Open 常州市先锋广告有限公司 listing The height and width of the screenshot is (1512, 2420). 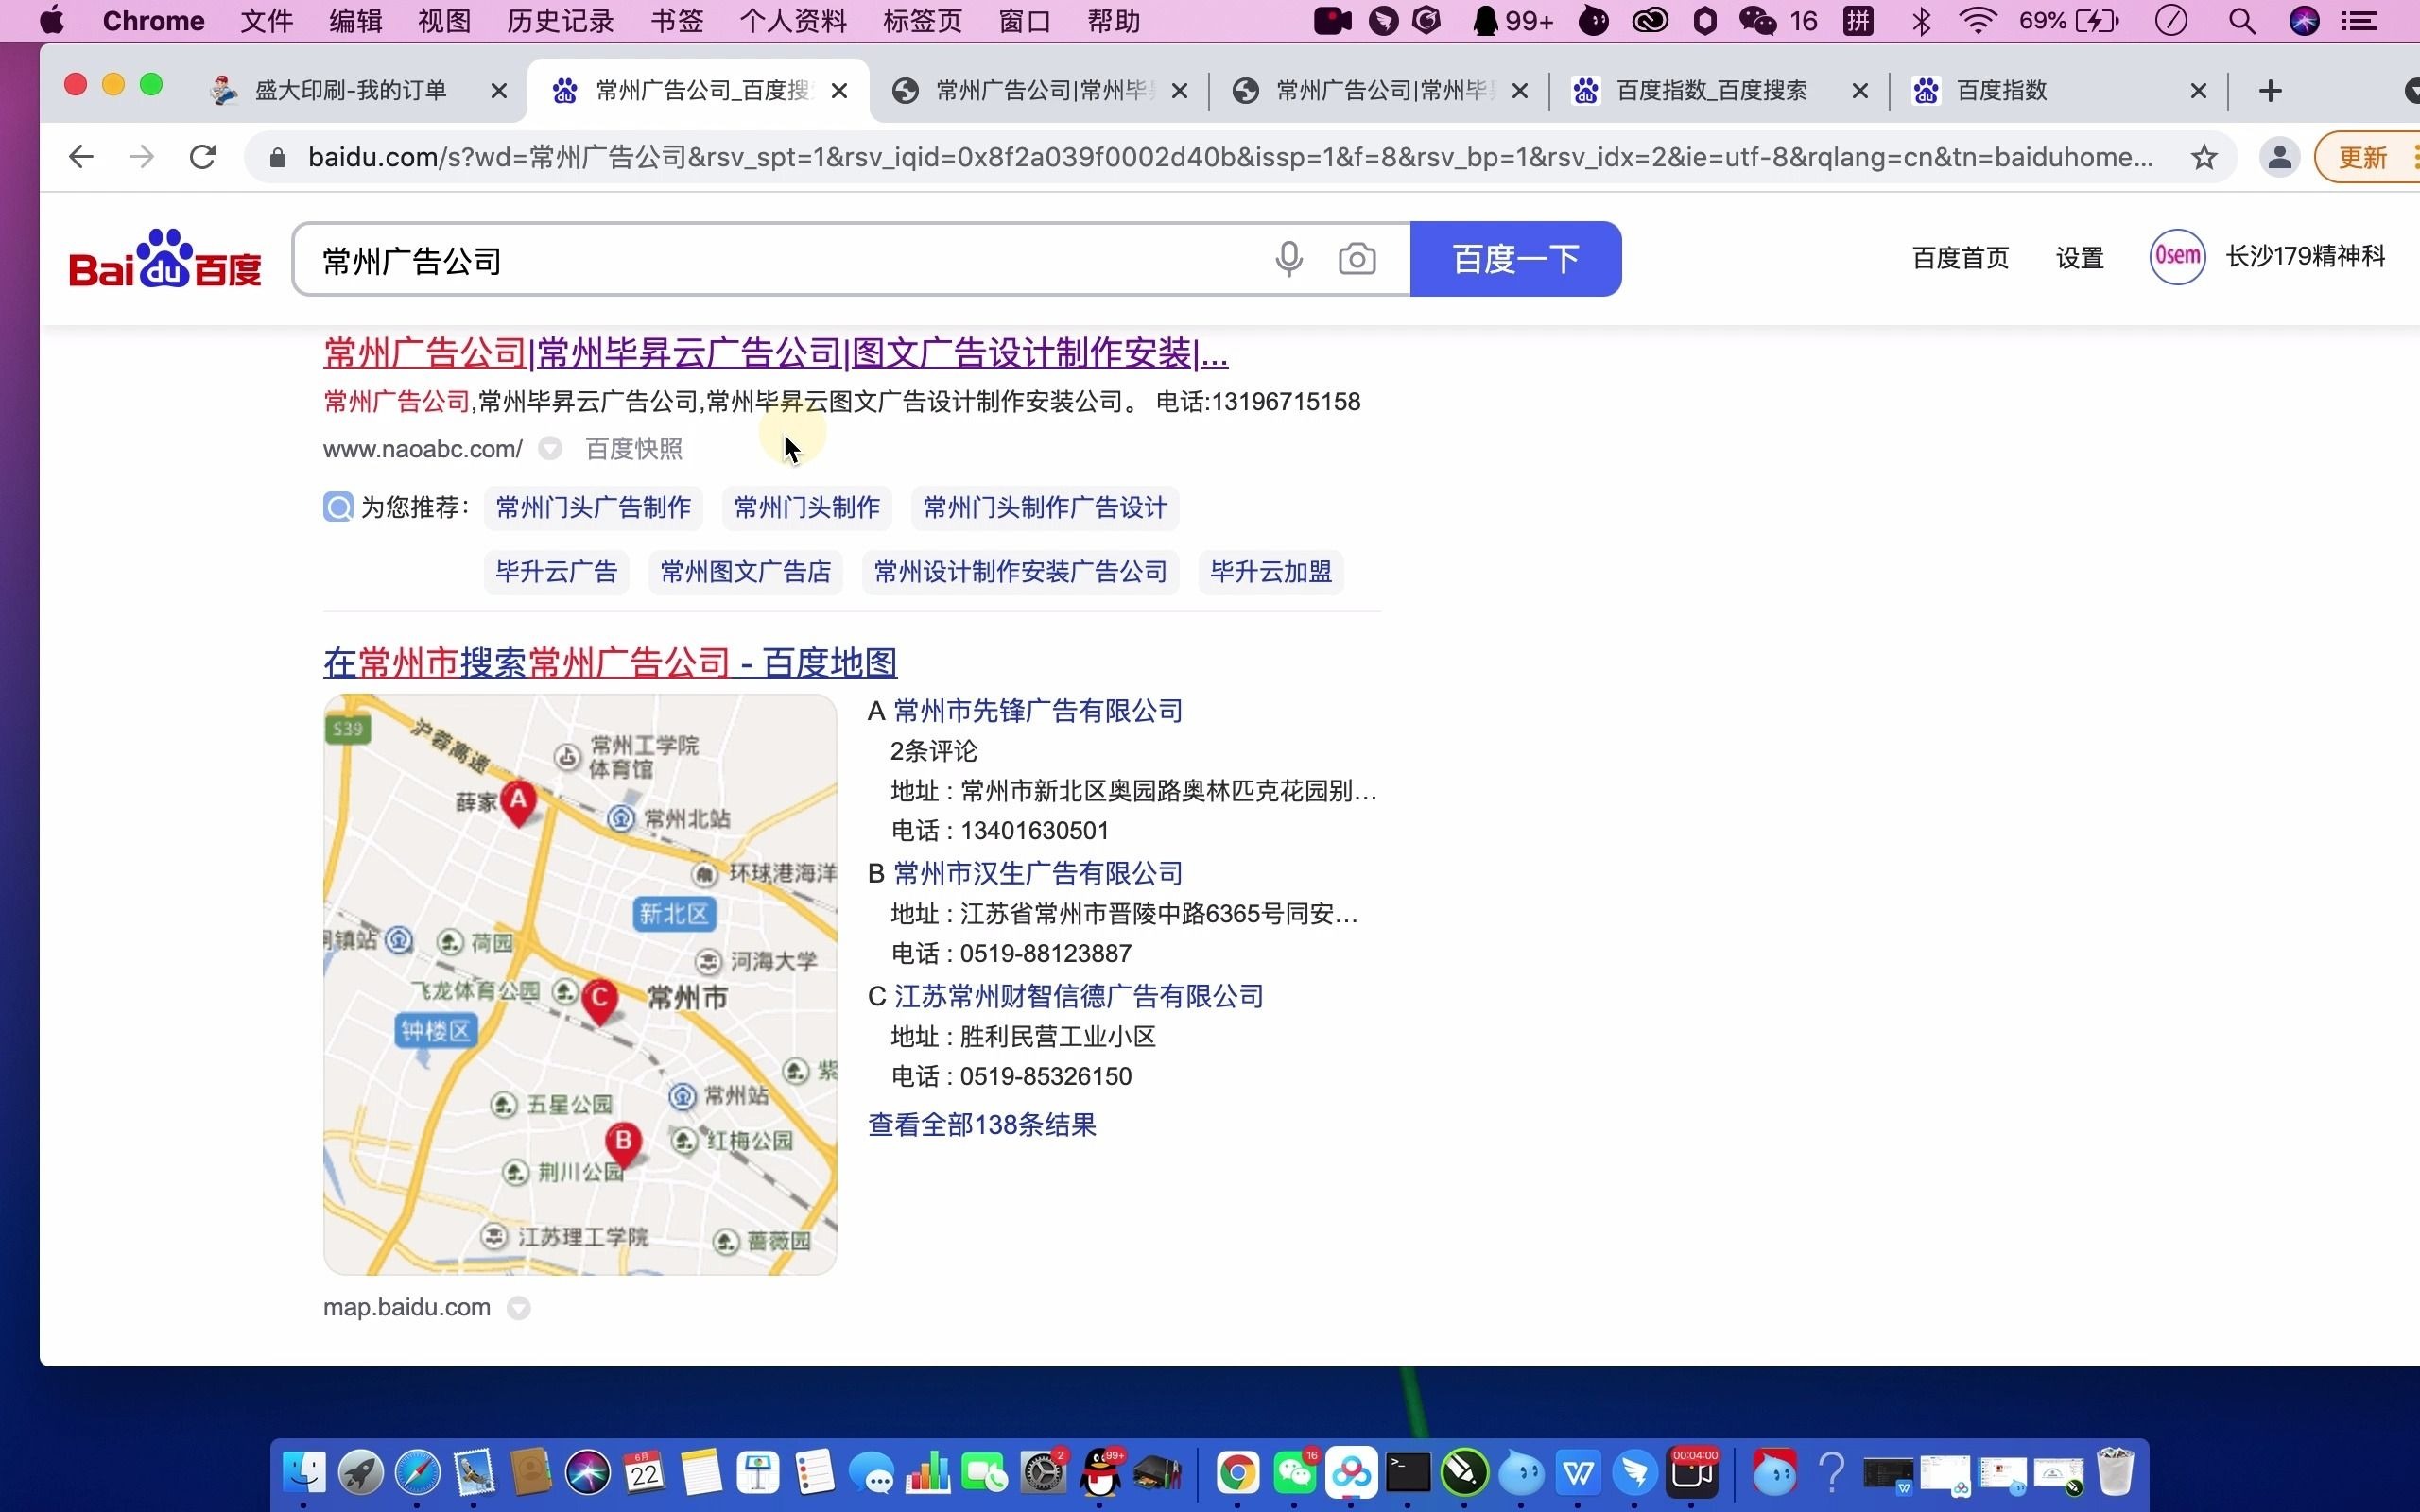(x=1038, y=711)
